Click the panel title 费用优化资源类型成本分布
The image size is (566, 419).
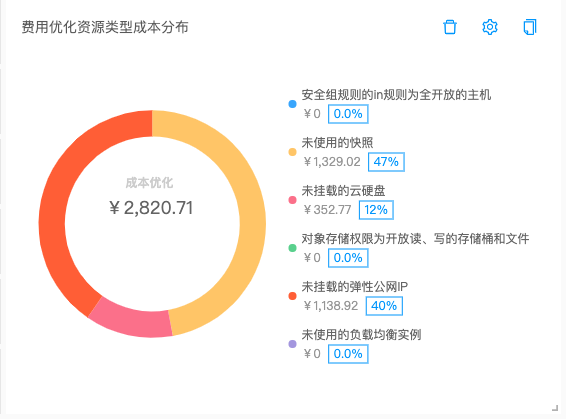tap(105, 27)
